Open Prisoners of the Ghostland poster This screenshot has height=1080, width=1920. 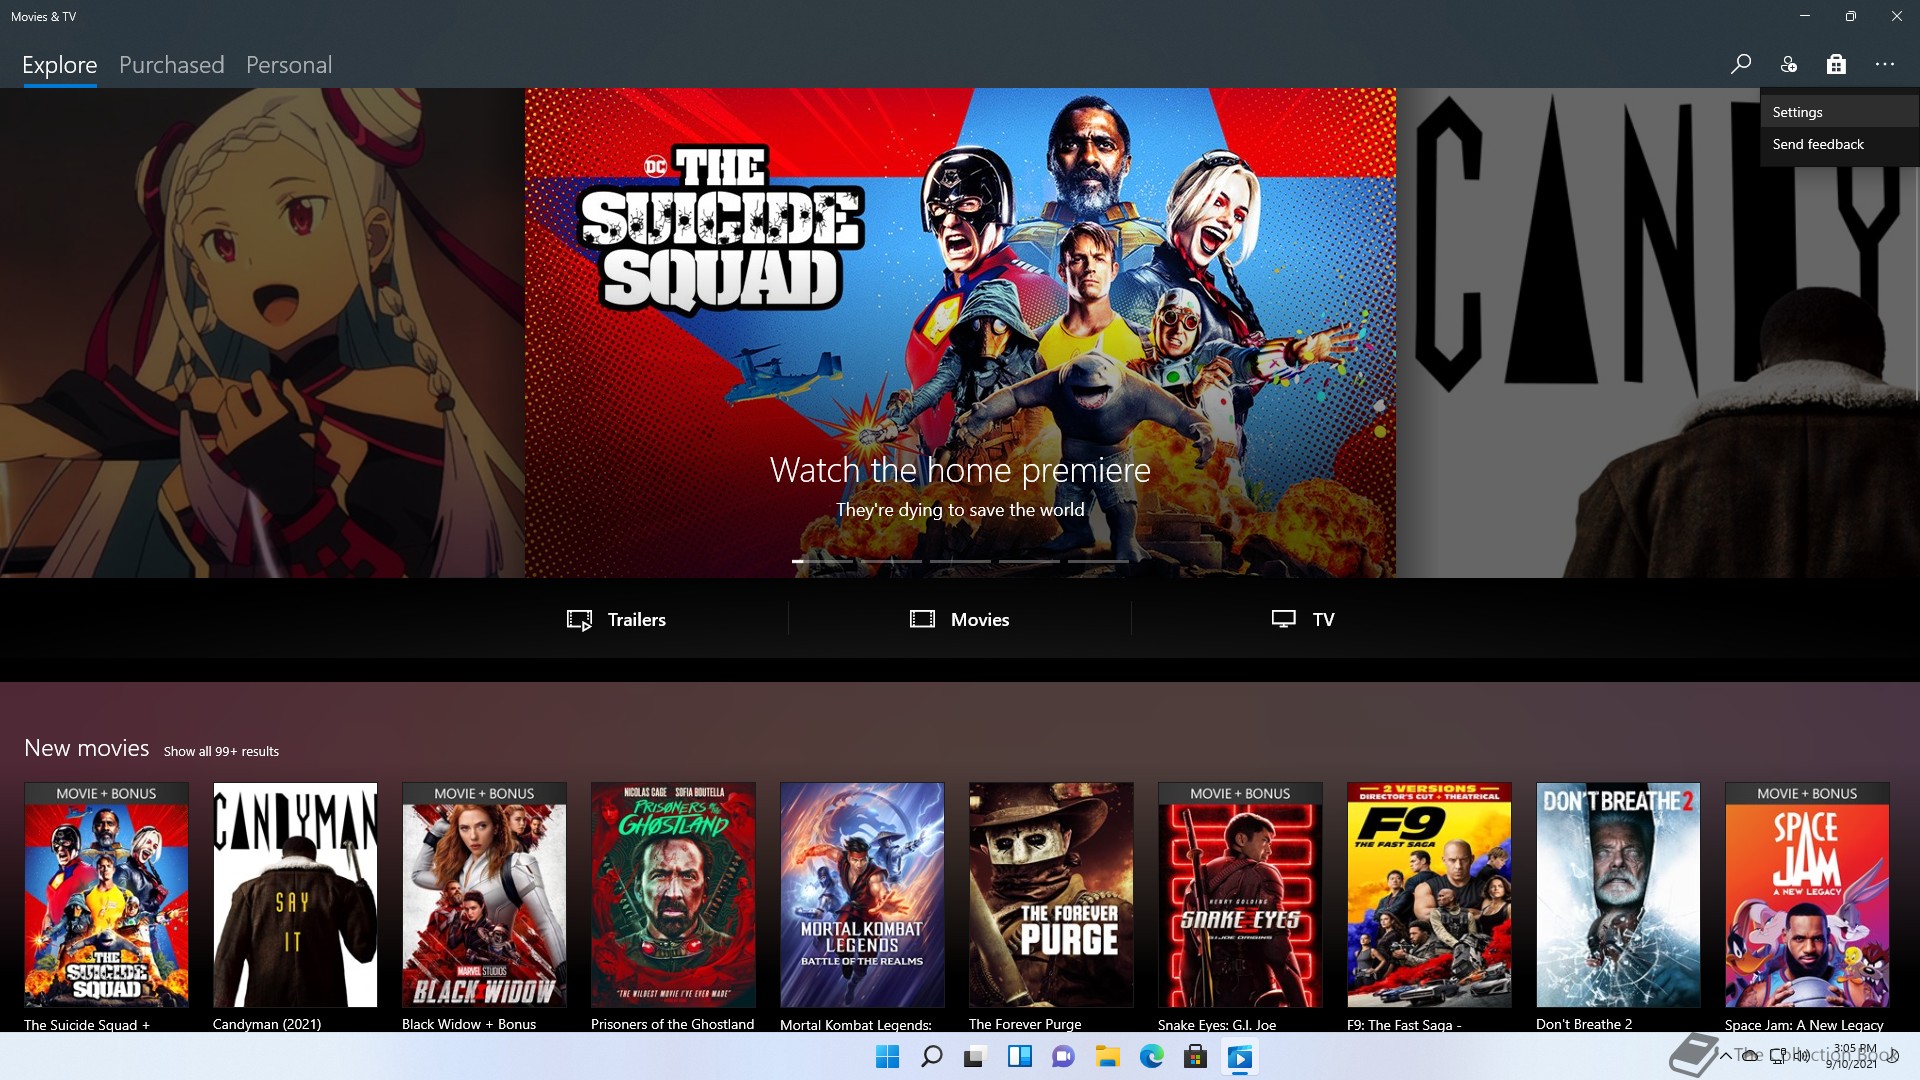coord(673,895)
